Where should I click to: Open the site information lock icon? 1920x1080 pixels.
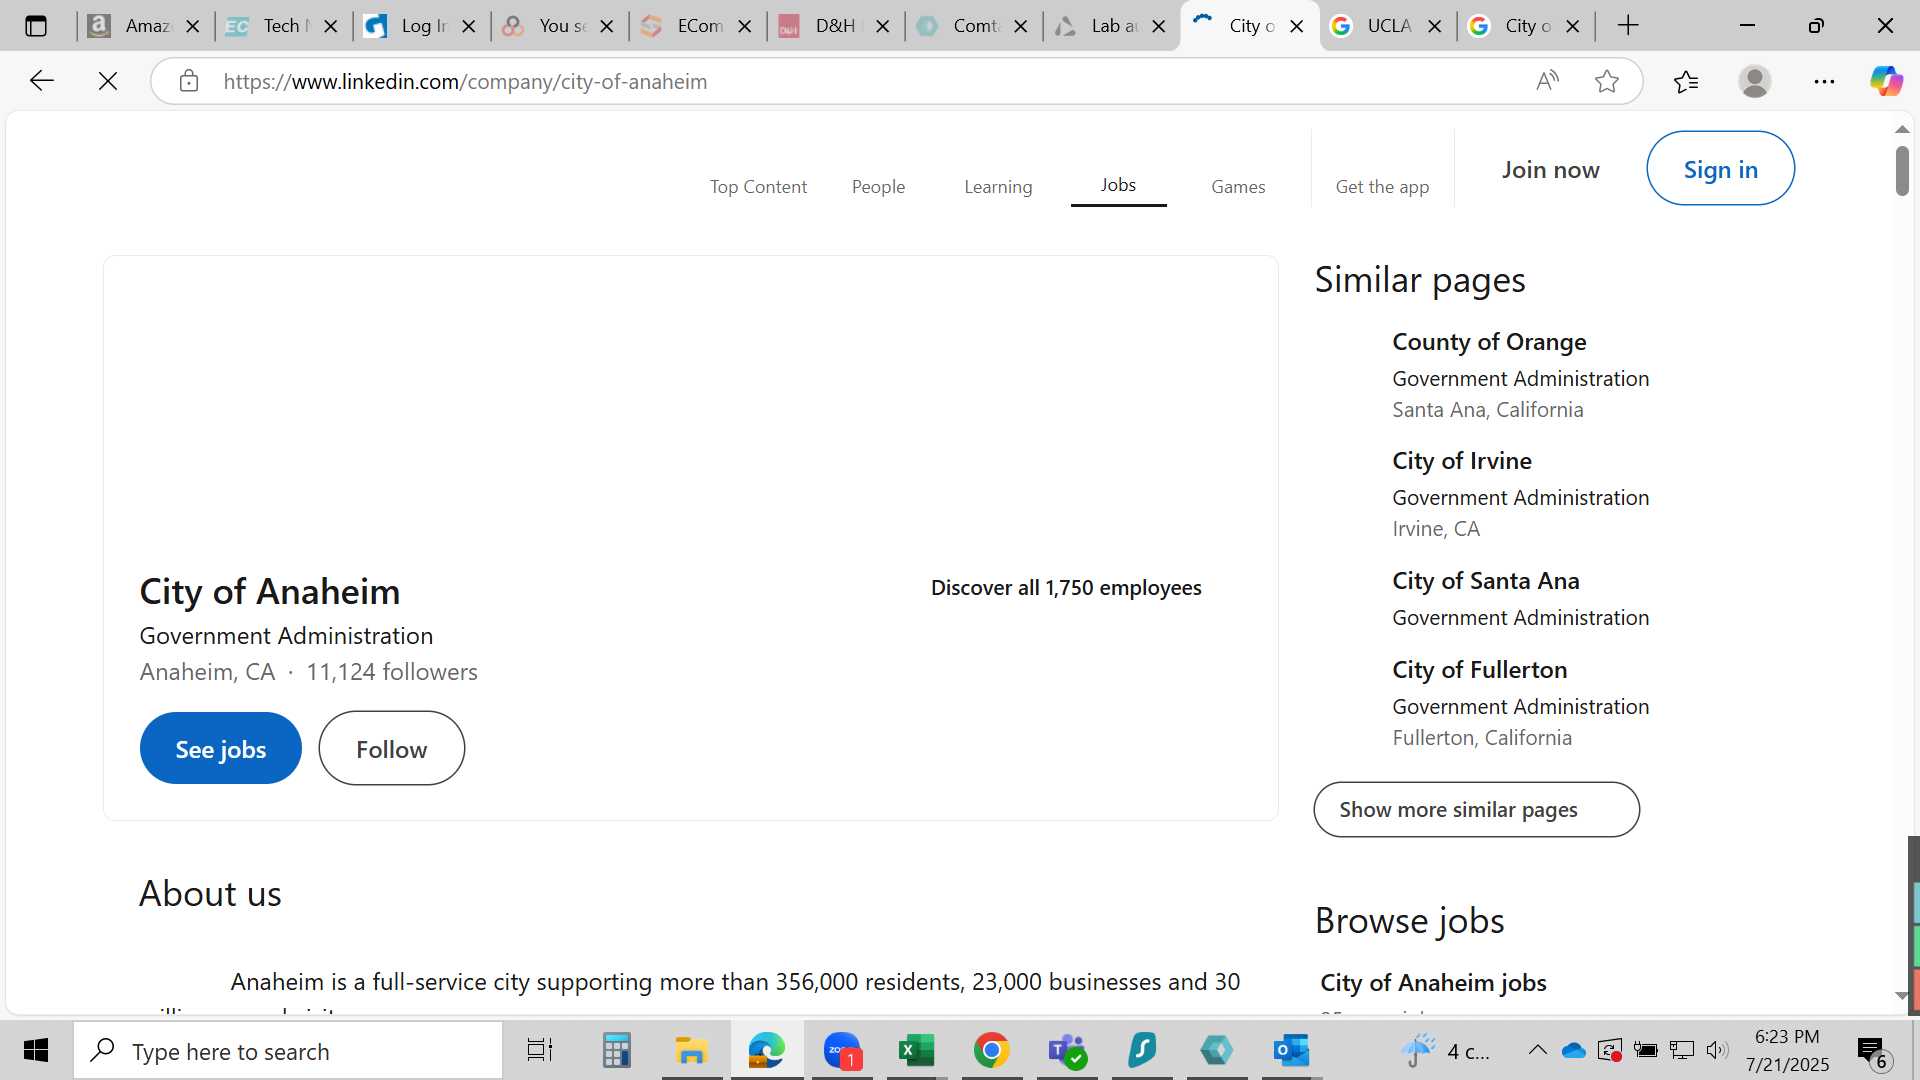(x=189, y=81)
